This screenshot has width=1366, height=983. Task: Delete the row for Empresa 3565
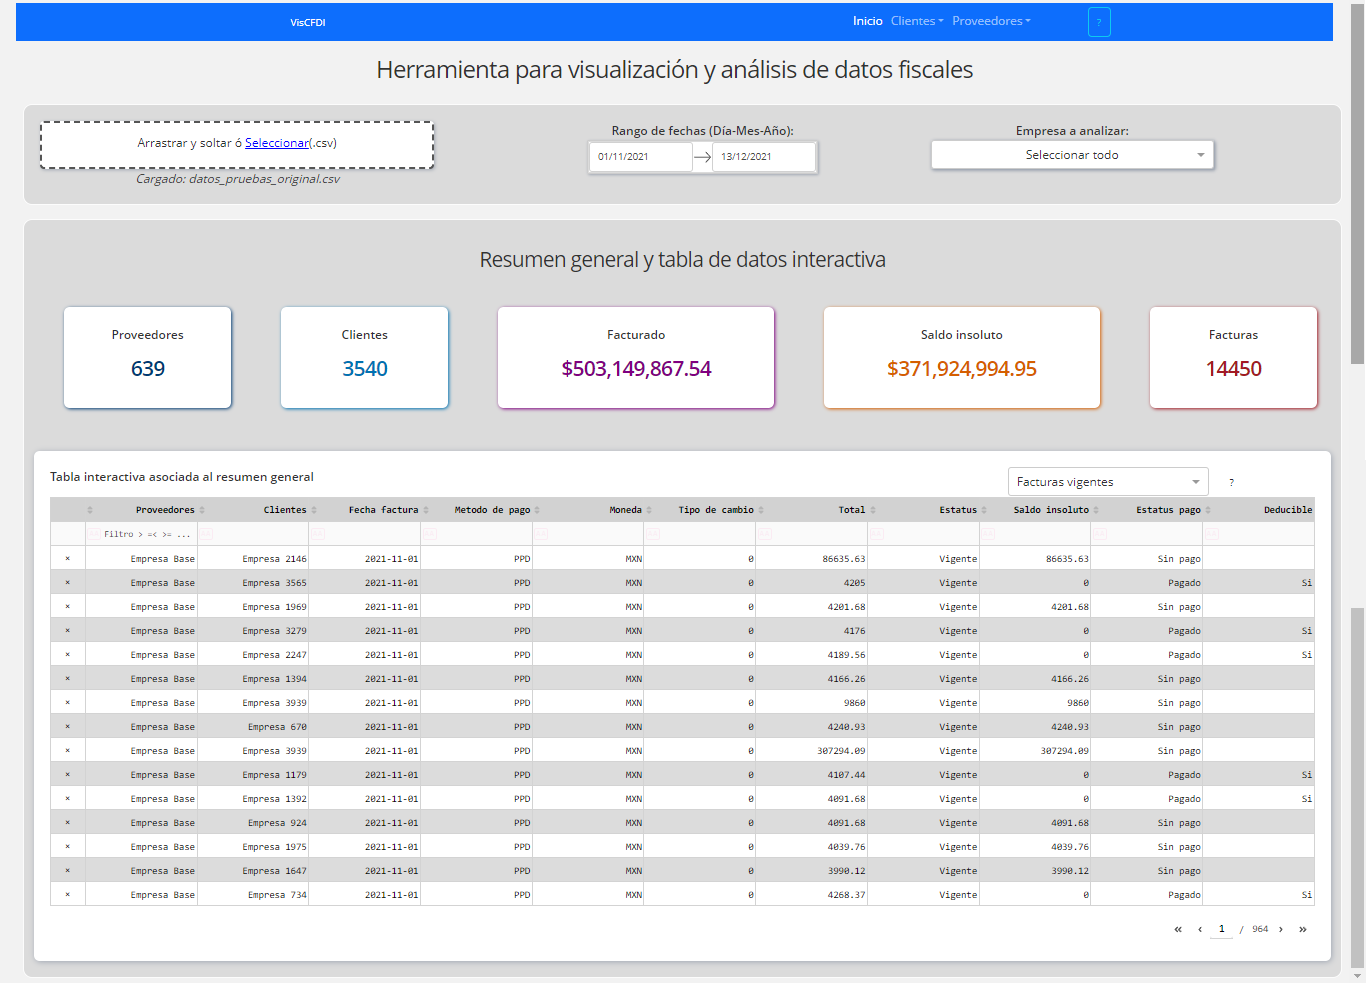tap(68, 583)
